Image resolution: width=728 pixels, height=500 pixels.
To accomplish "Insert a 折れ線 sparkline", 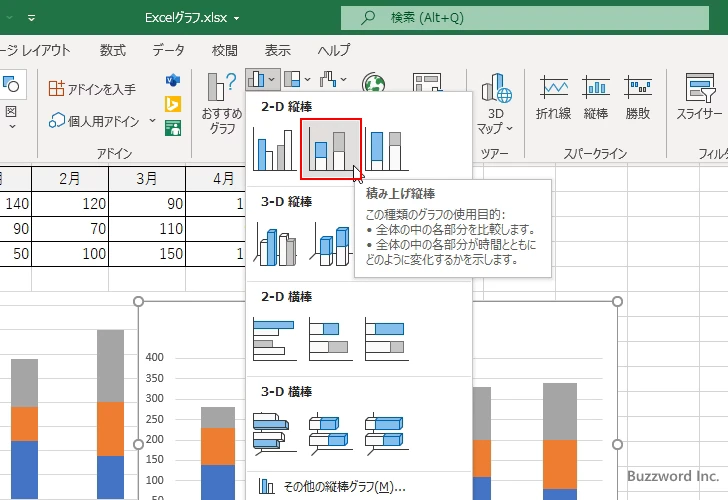I will click(x=553, y=98).
